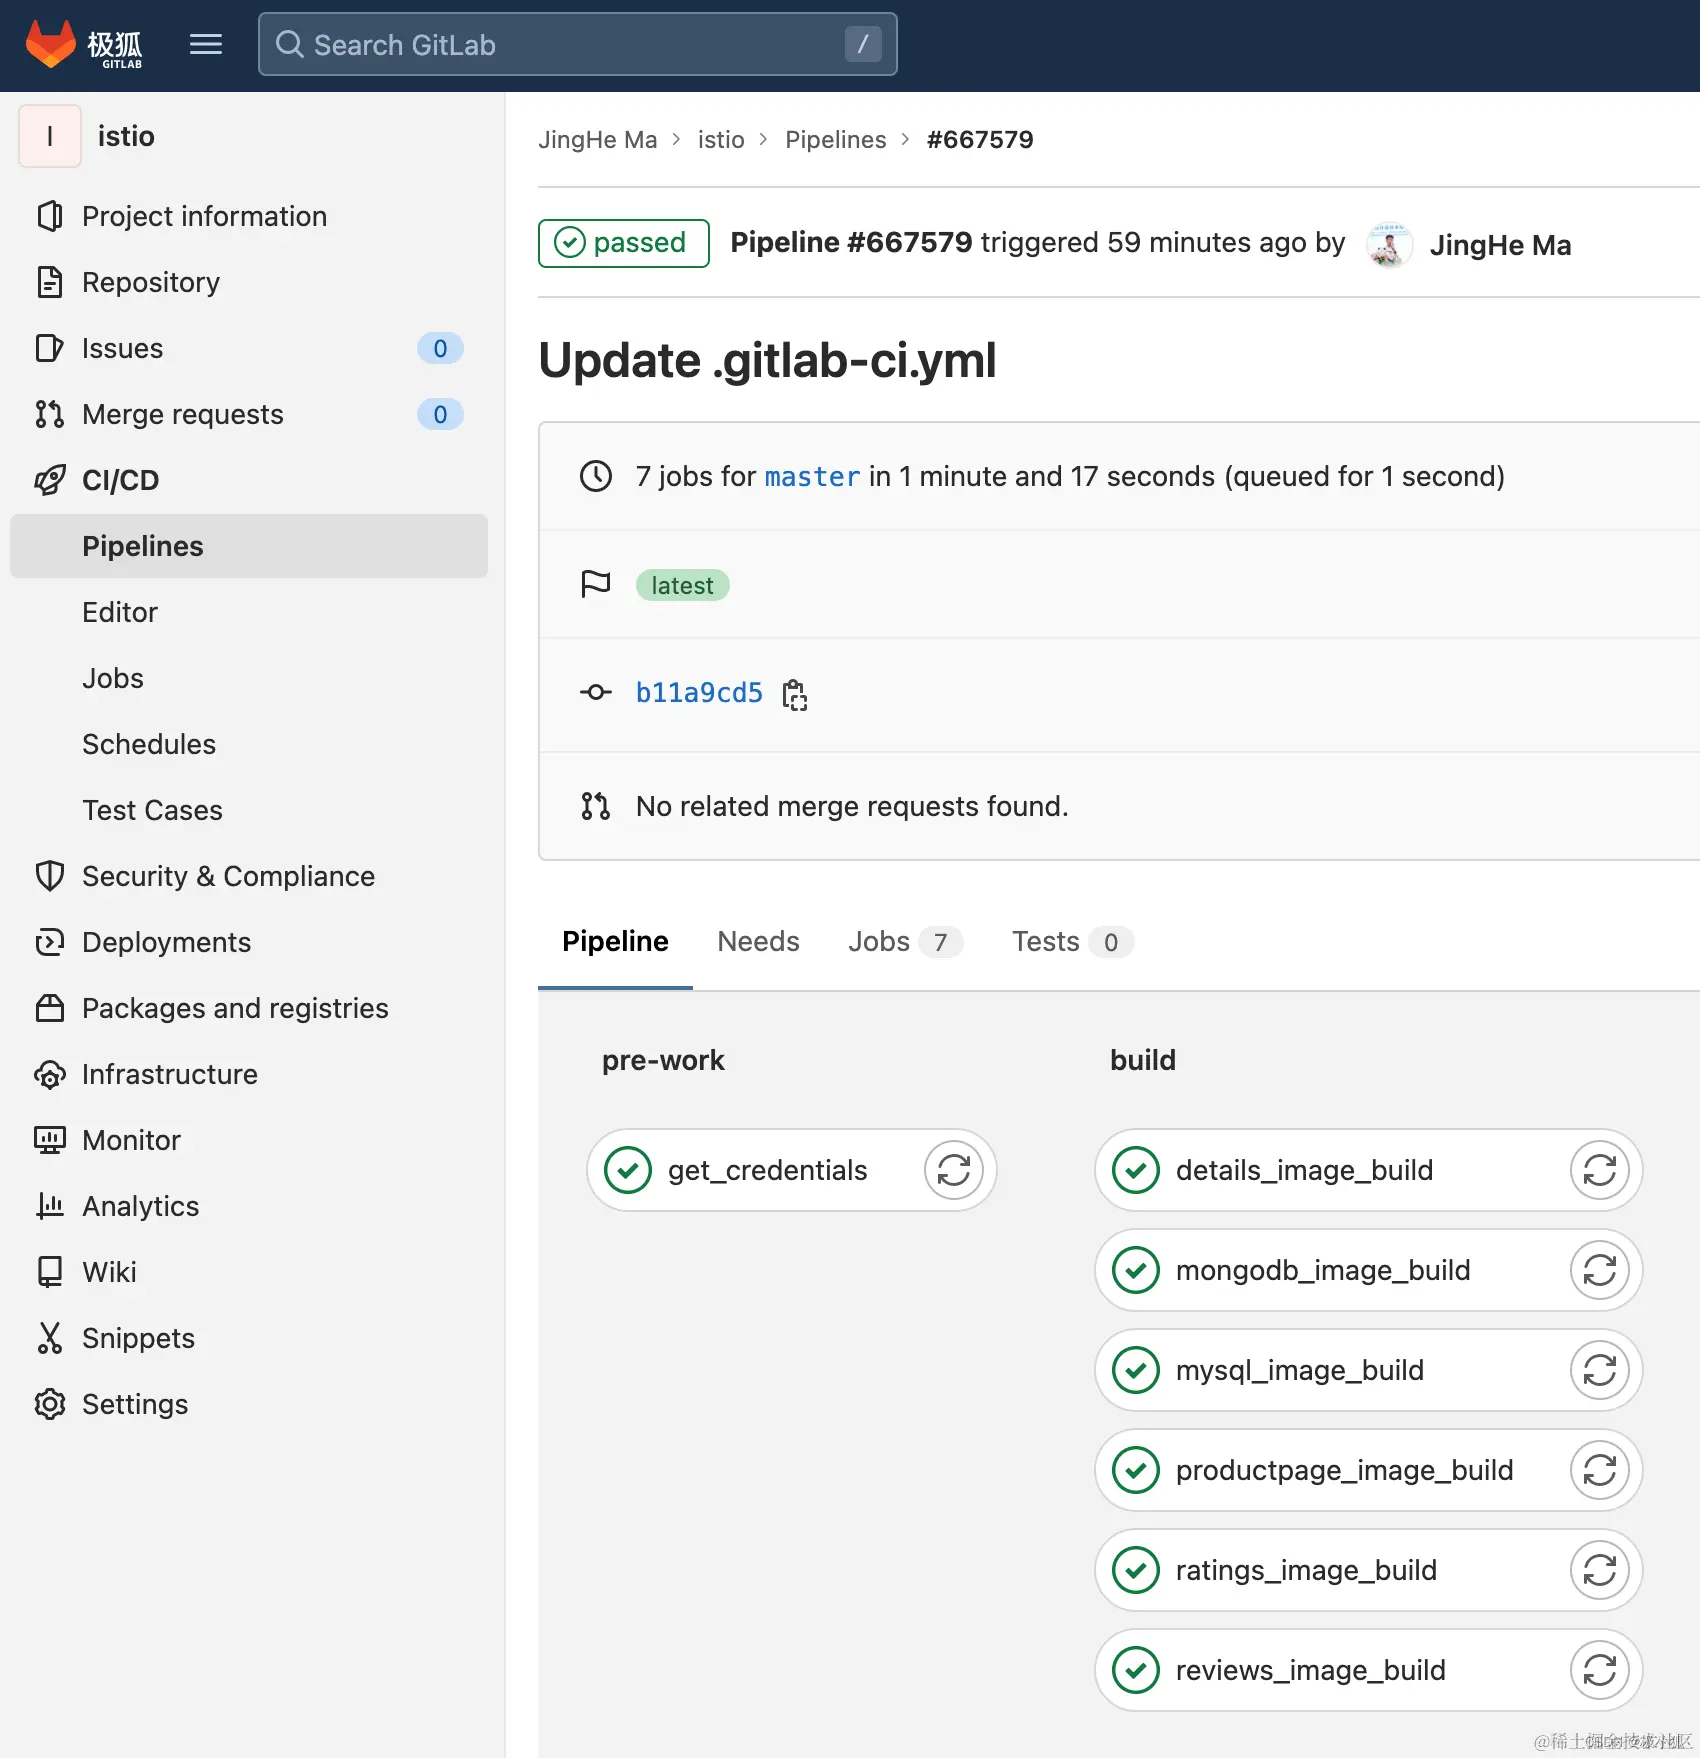Click the #667579 breadcrumb
This screenshot has width=1700, height=1758.
980,139
